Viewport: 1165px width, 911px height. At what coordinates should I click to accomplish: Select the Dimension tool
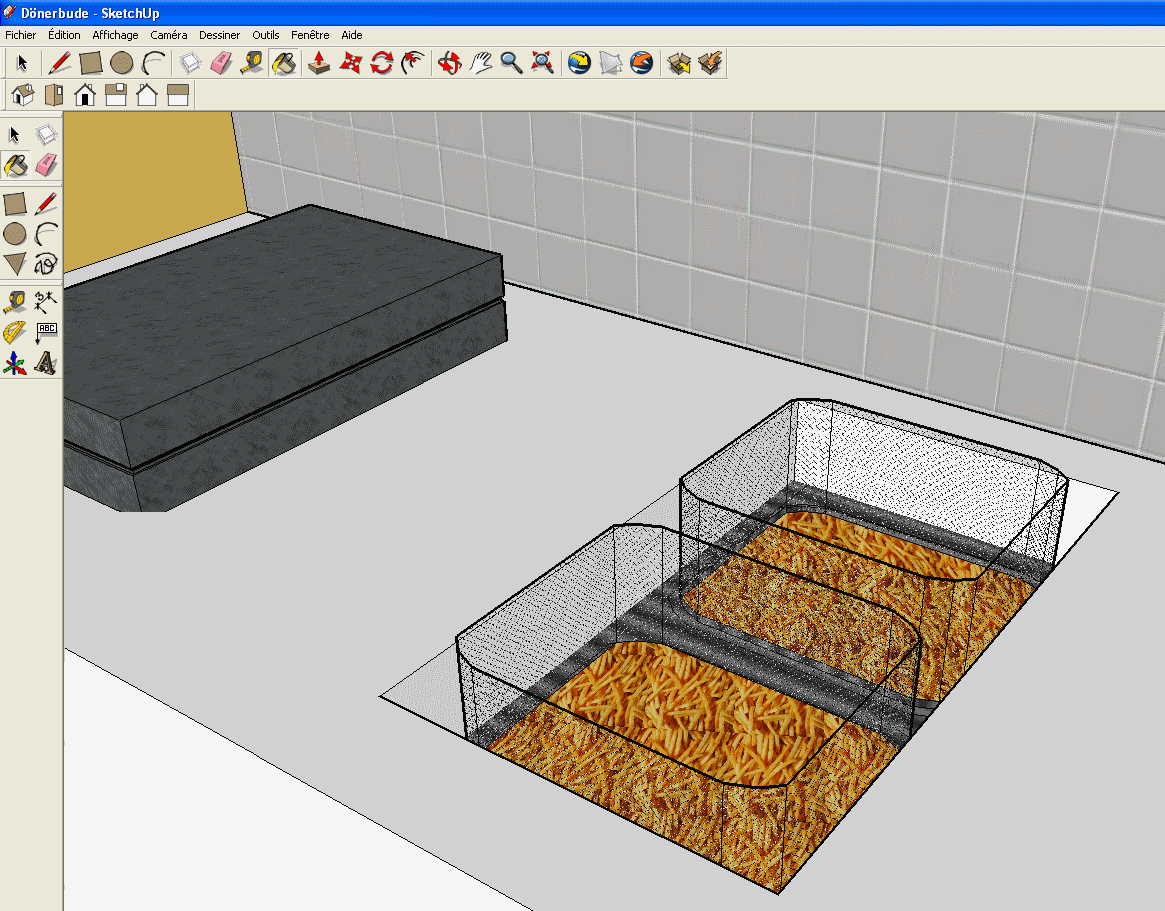tap(46, 299)
